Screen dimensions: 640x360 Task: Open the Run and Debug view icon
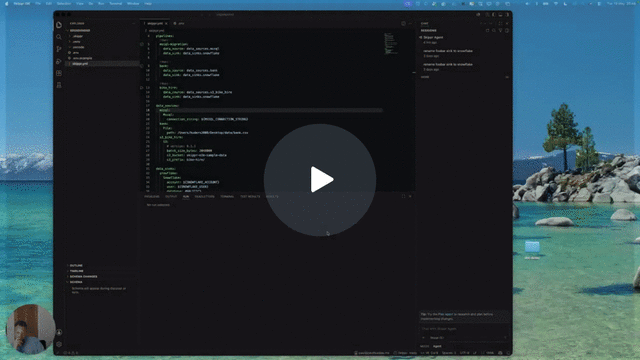pyautogui.click(x=59, y=61)
